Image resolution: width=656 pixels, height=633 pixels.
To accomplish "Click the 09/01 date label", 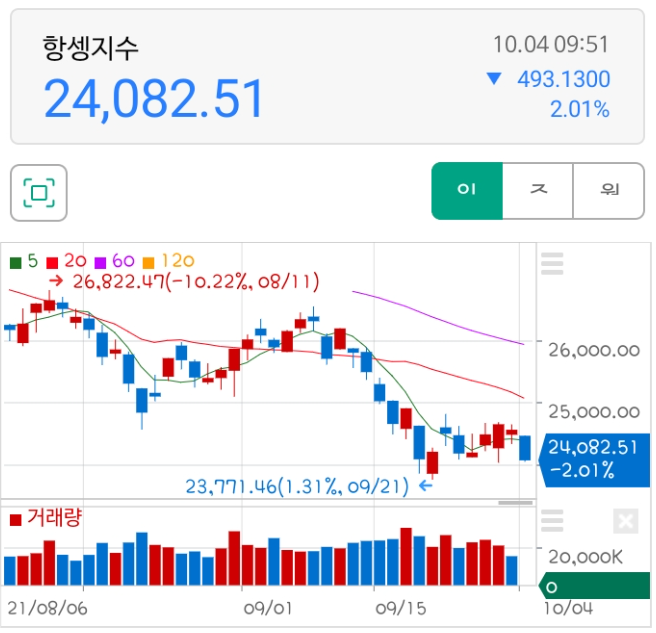I will tap(268, 608).
